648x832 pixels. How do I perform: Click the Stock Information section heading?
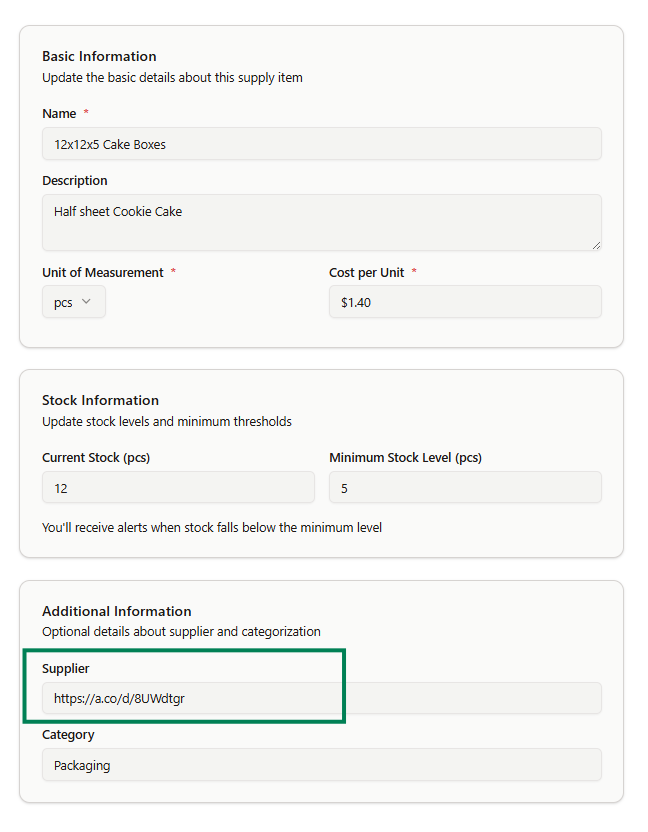coord(100,400)
